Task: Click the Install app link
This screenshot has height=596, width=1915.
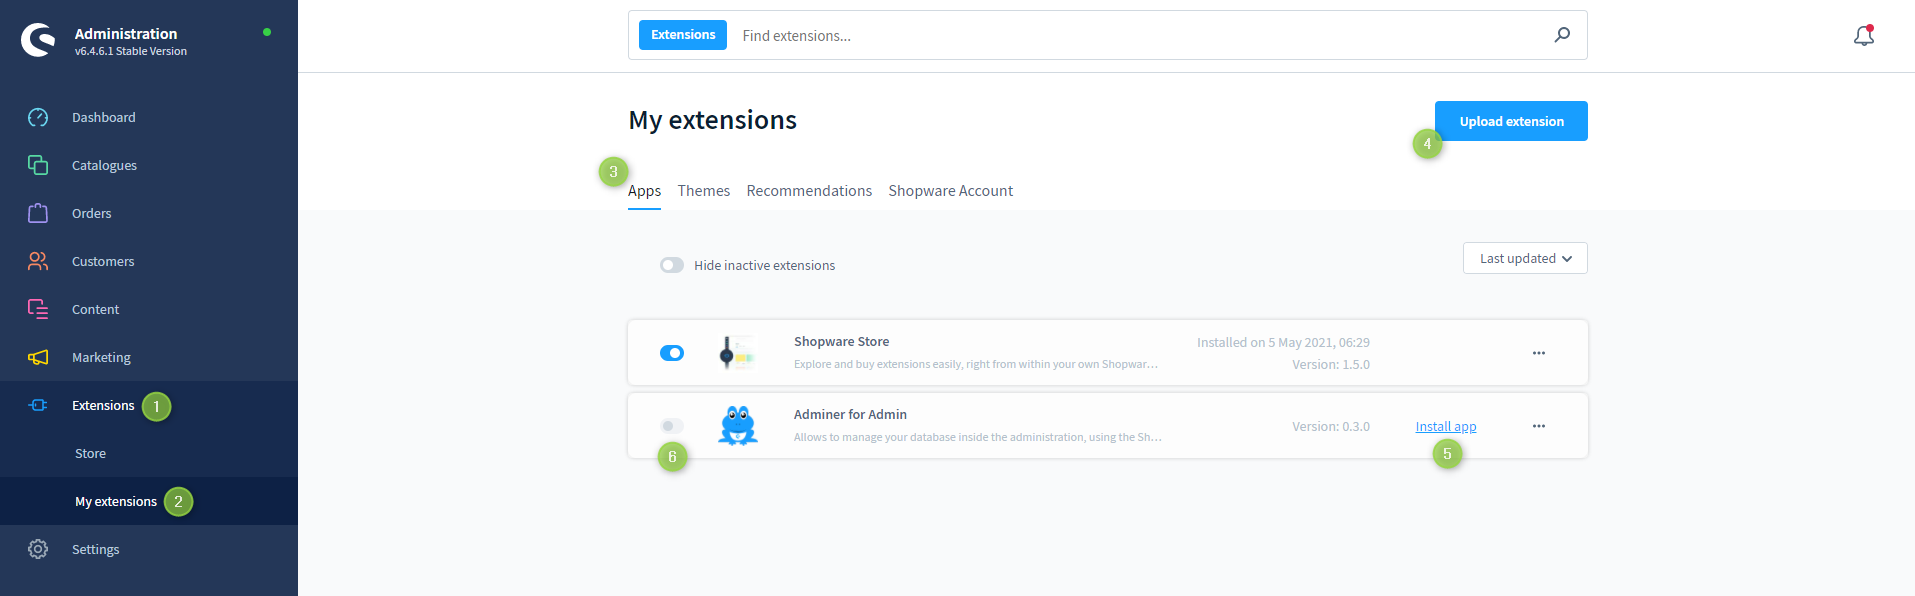Action: point(1445,427)
